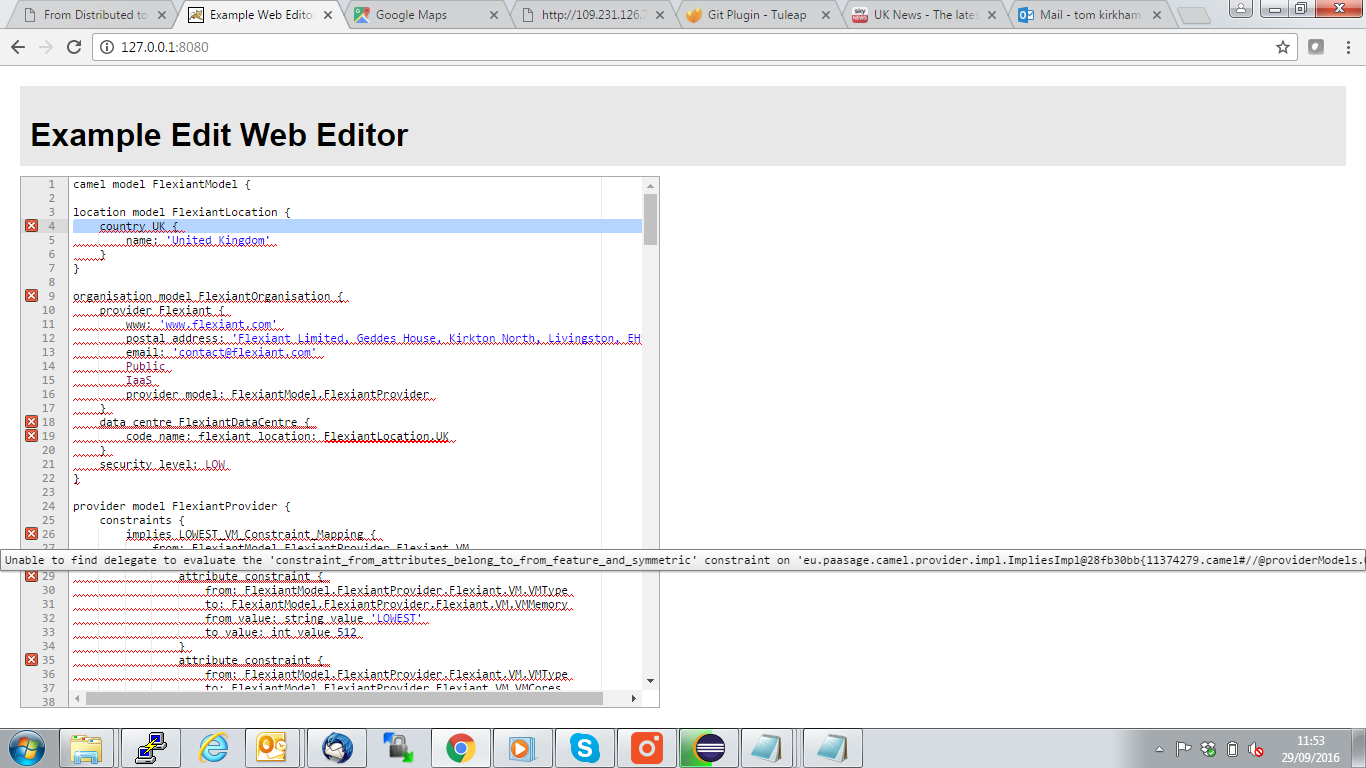
Task: Open Skype from the taskbar
Action: (x=585, y=748)
